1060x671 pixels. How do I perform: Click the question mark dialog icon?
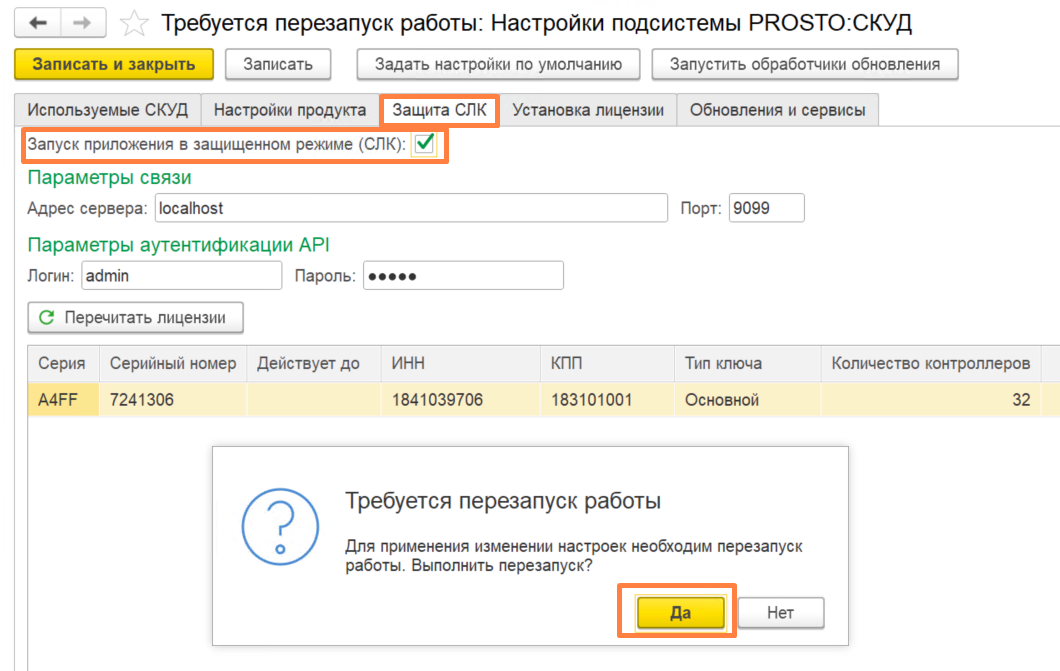280,526
